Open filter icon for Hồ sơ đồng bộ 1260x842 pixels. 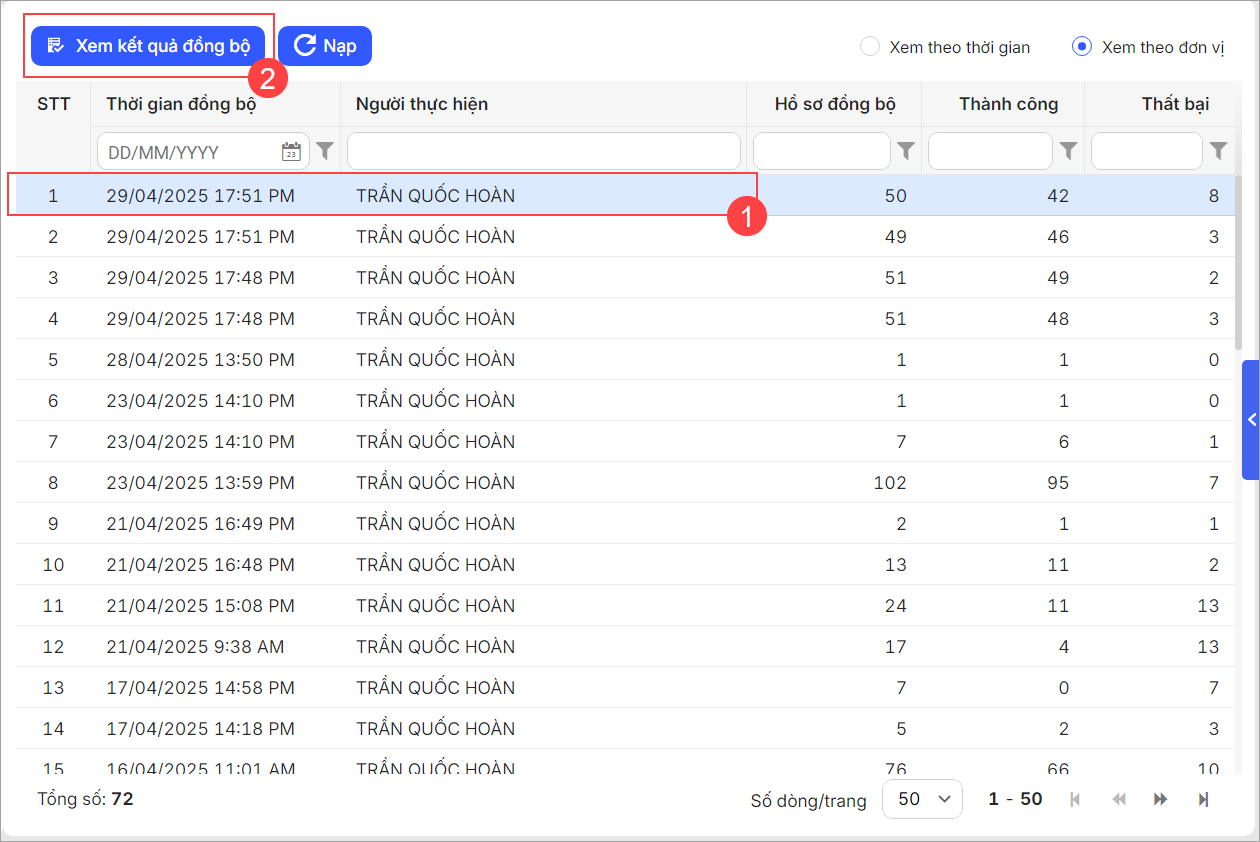pyautogui.click(x=905, y=151)
